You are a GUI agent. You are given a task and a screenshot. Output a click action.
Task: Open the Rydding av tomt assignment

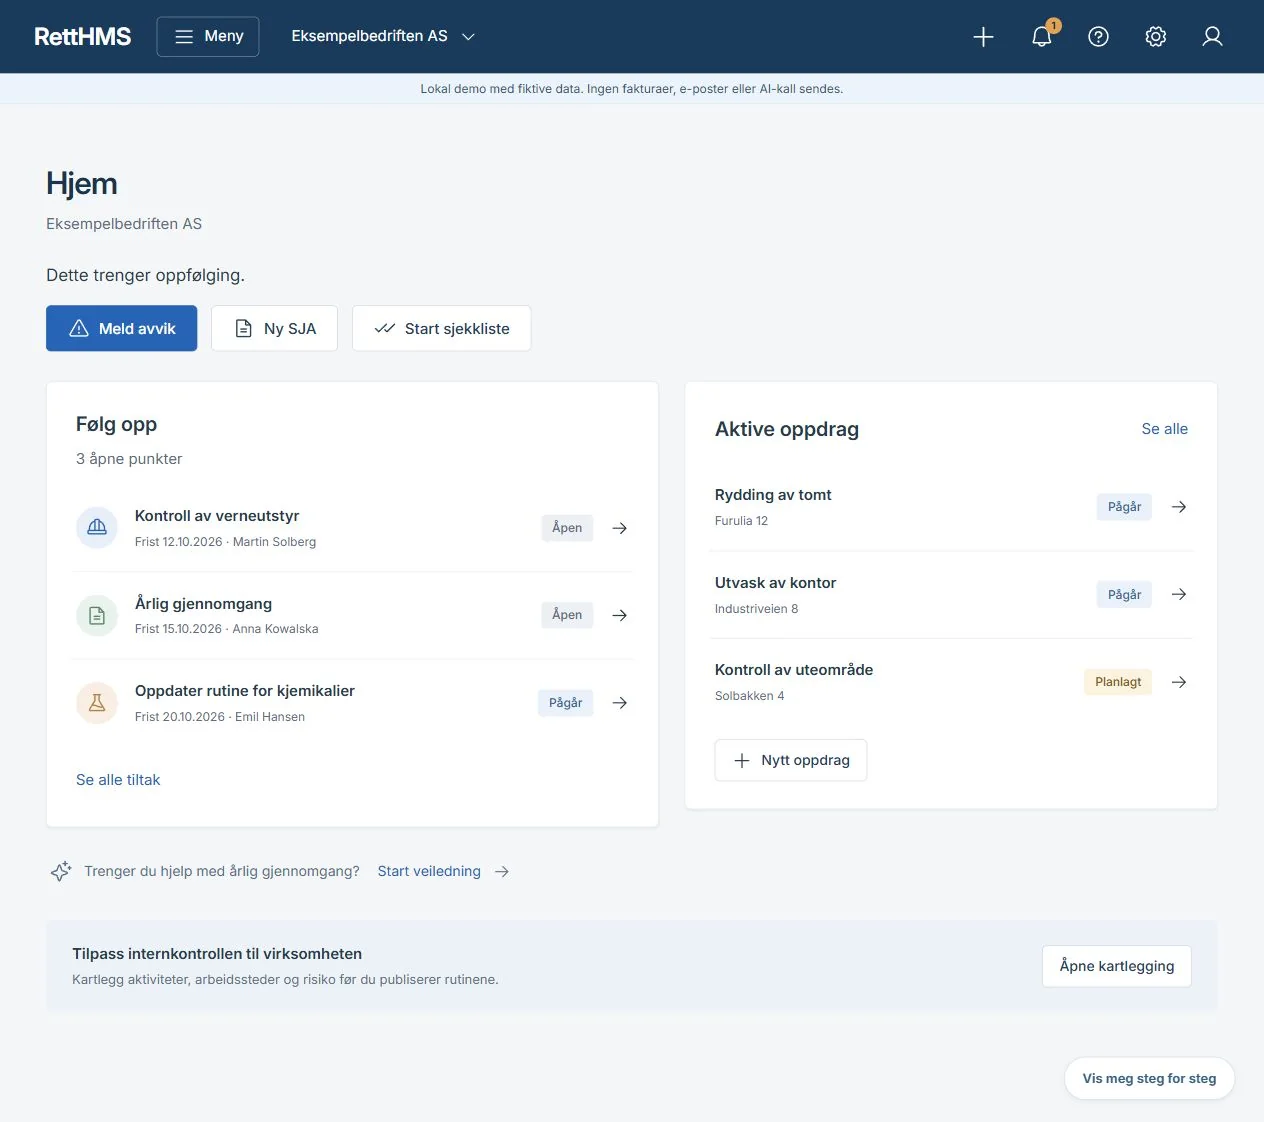[x=773, y=495]
